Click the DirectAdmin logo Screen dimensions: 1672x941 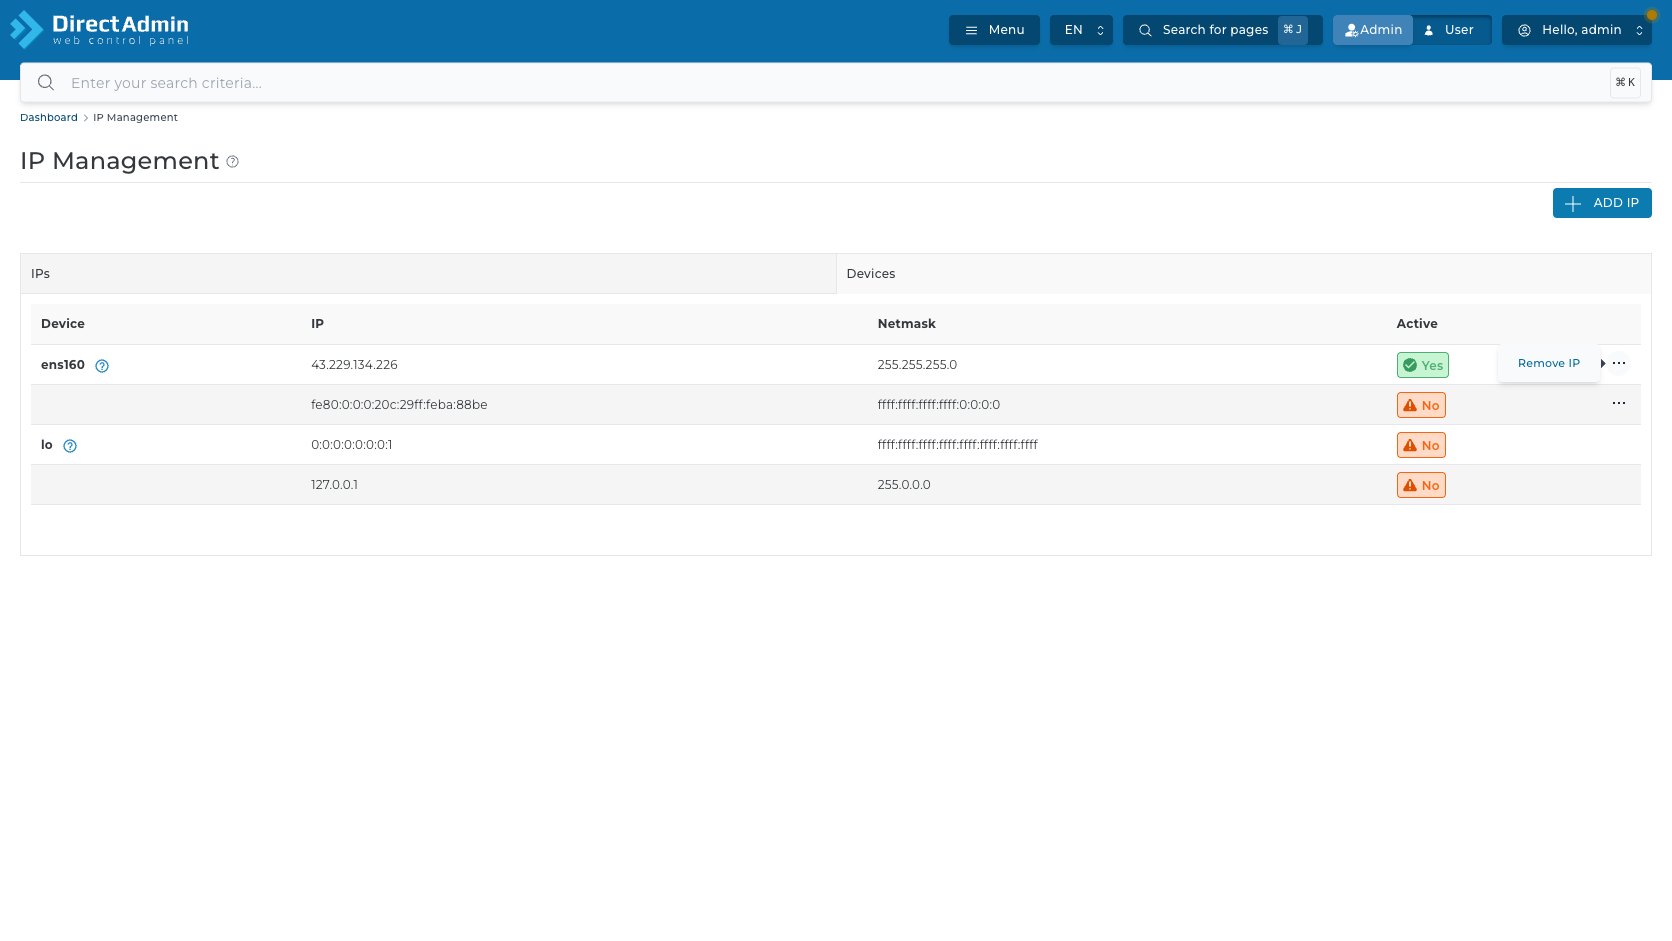[x=99, y=29]
